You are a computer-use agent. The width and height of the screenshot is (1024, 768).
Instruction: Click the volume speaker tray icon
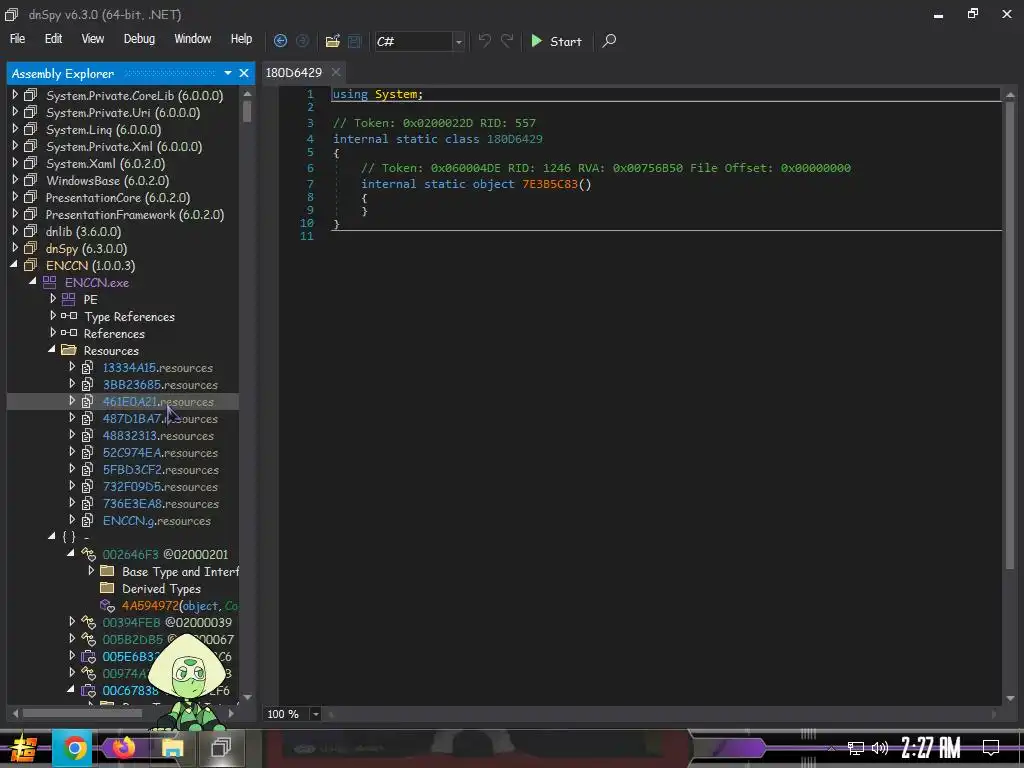pos(880,748)
